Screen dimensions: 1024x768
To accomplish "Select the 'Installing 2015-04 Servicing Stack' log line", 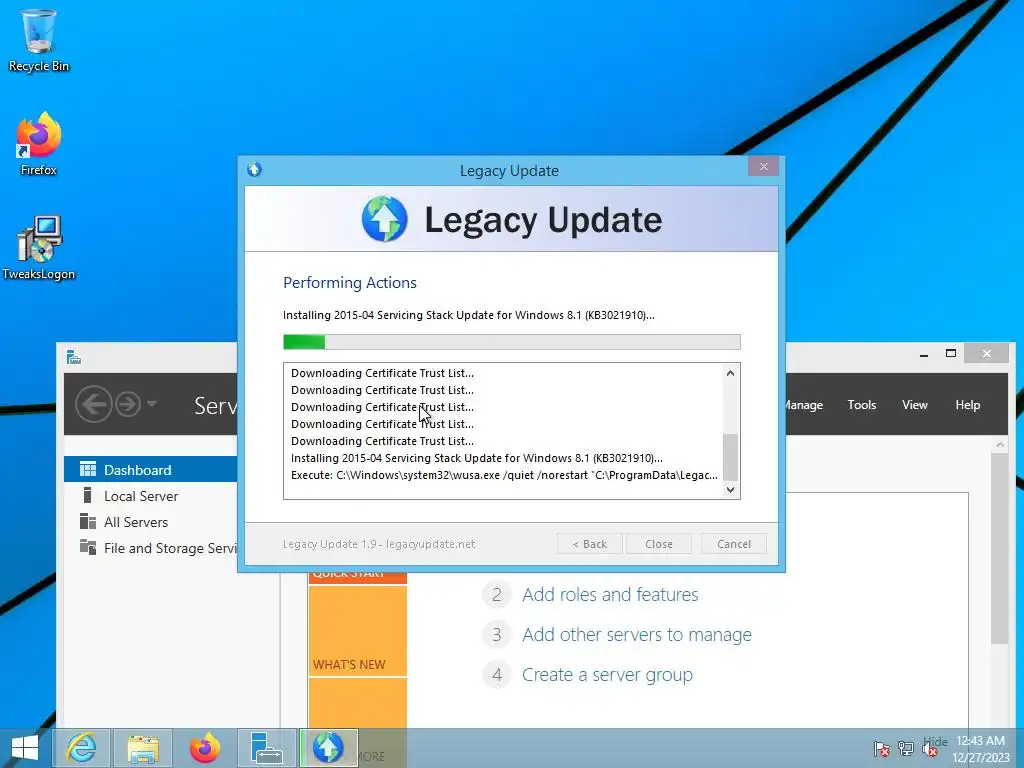I will tap(477, 458).
